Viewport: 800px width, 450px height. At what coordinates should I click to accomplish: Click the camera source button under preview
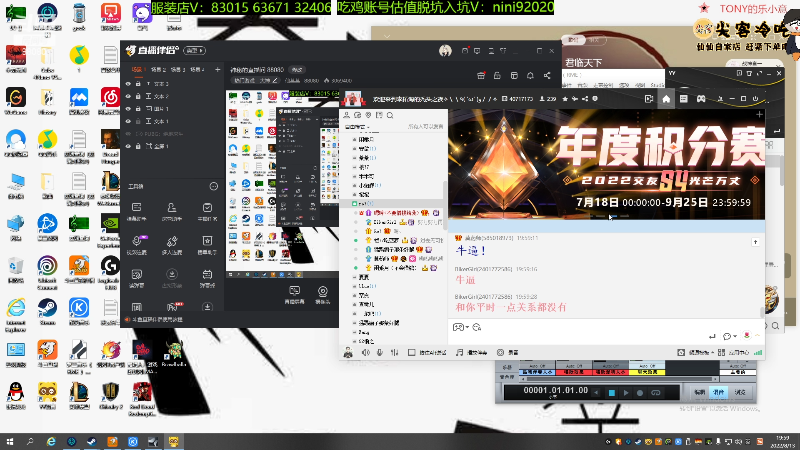tap(323, 295)
